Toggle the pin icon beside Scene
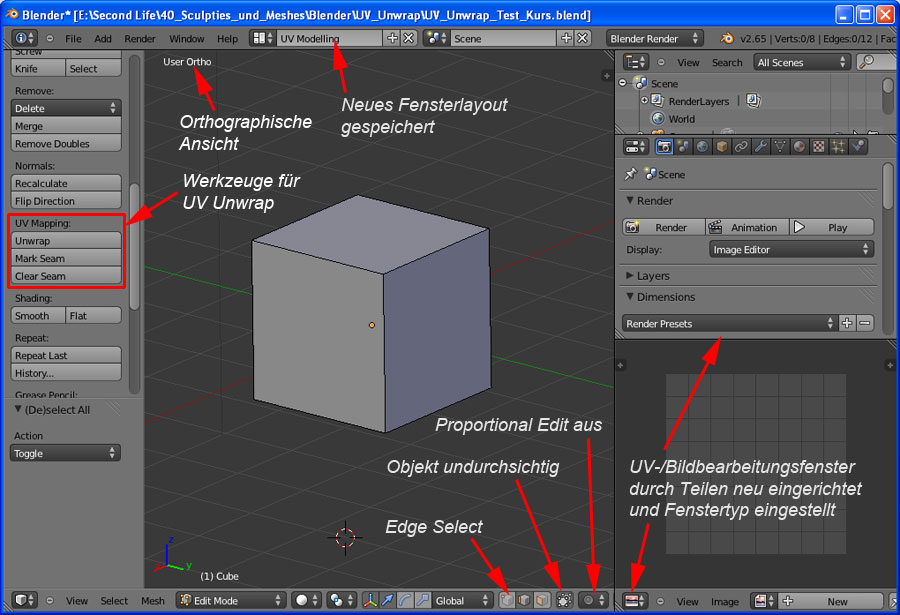900x615 pixels. (x=630, y=174)
